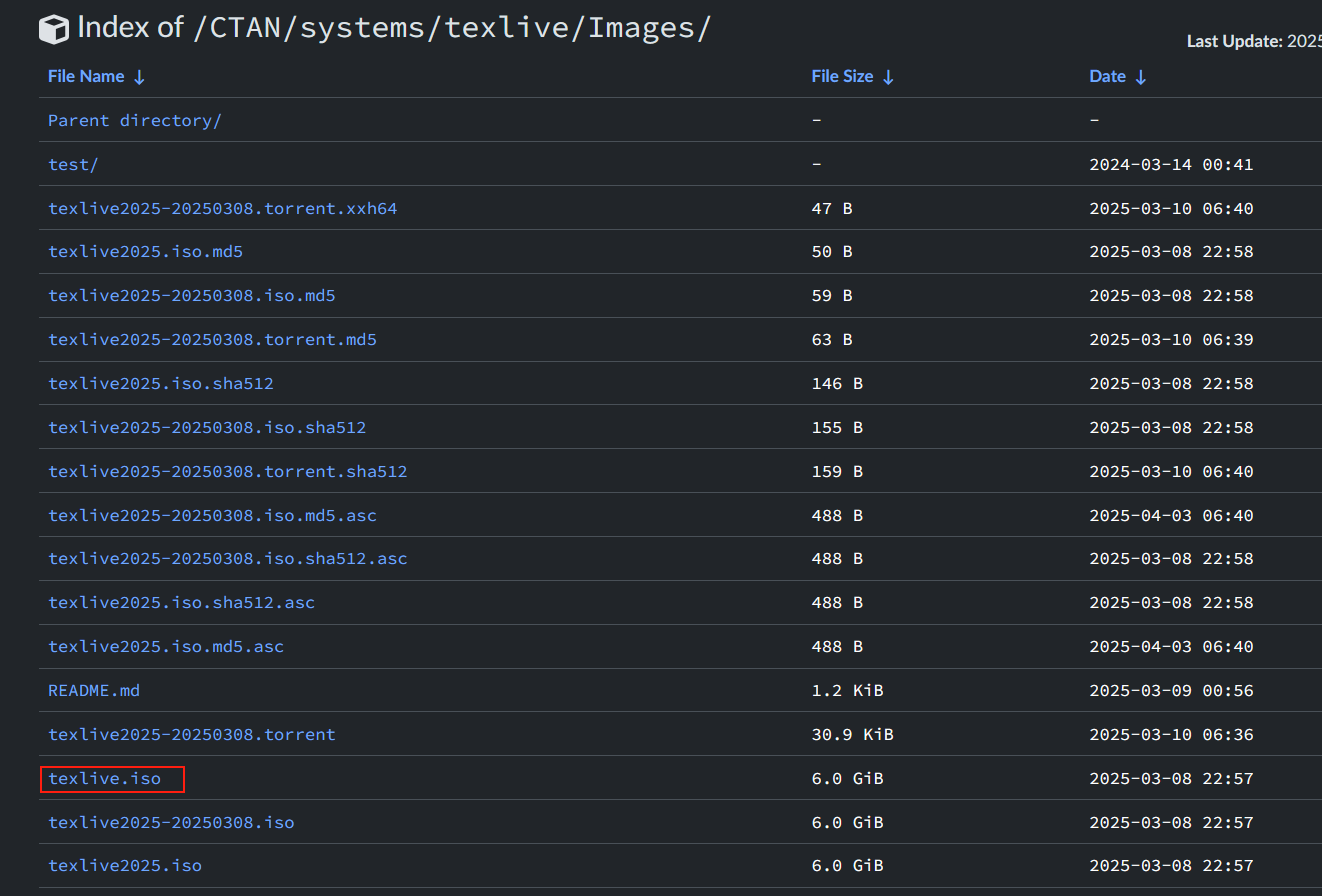Download the texlive2025.iso image
Viewport: 1322px width, 896px height.
point(125,866)
